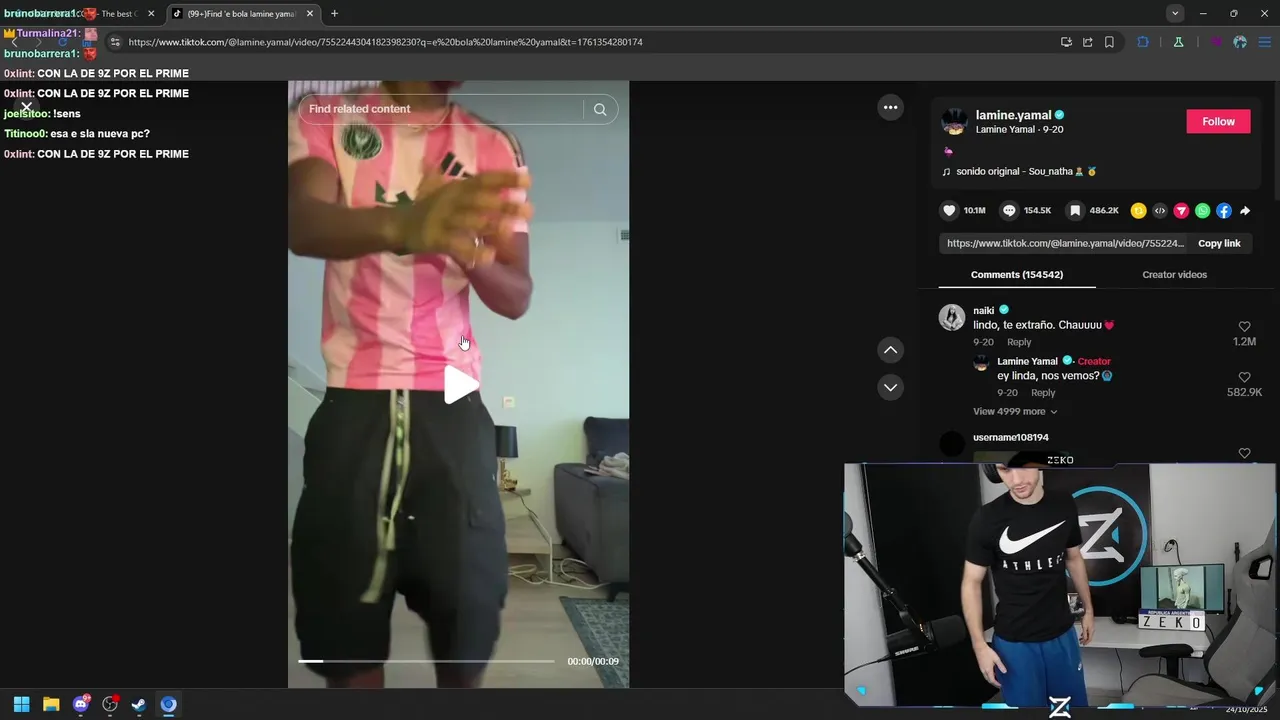Click the browser's install app icon in the address bar
Image resolution: width=1280 pixels, height=720 pixels.
pos(1066,42)
